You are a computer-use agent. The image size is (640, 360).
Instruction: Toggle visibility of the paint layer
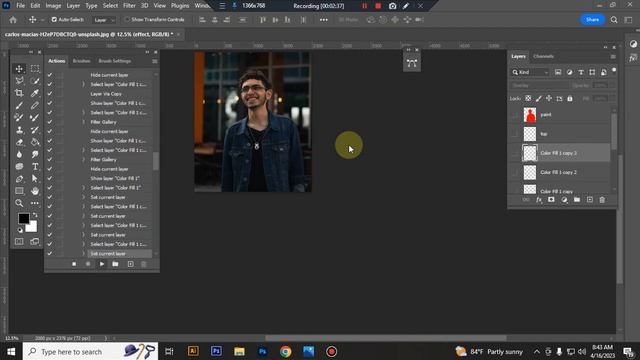click(x=515, y=115)
